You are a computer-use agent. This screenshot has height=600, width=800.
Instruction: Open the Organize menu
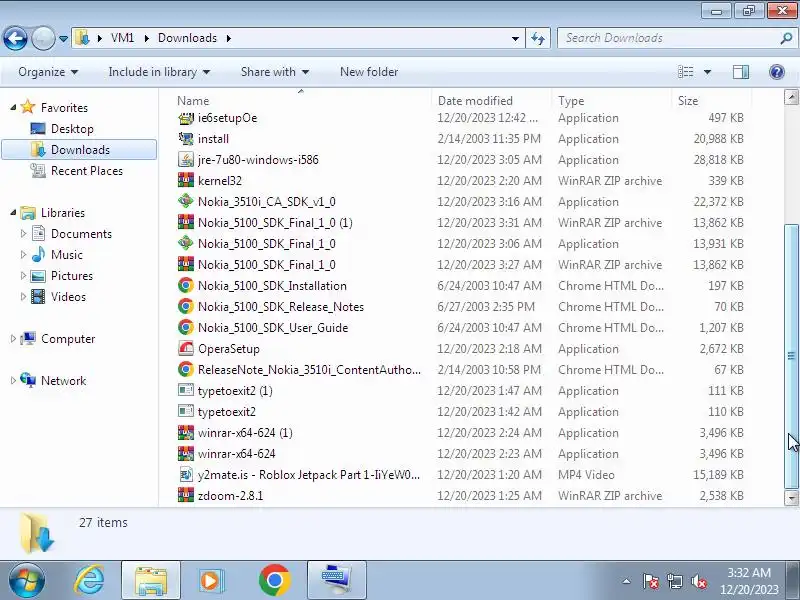coord(48,72)
